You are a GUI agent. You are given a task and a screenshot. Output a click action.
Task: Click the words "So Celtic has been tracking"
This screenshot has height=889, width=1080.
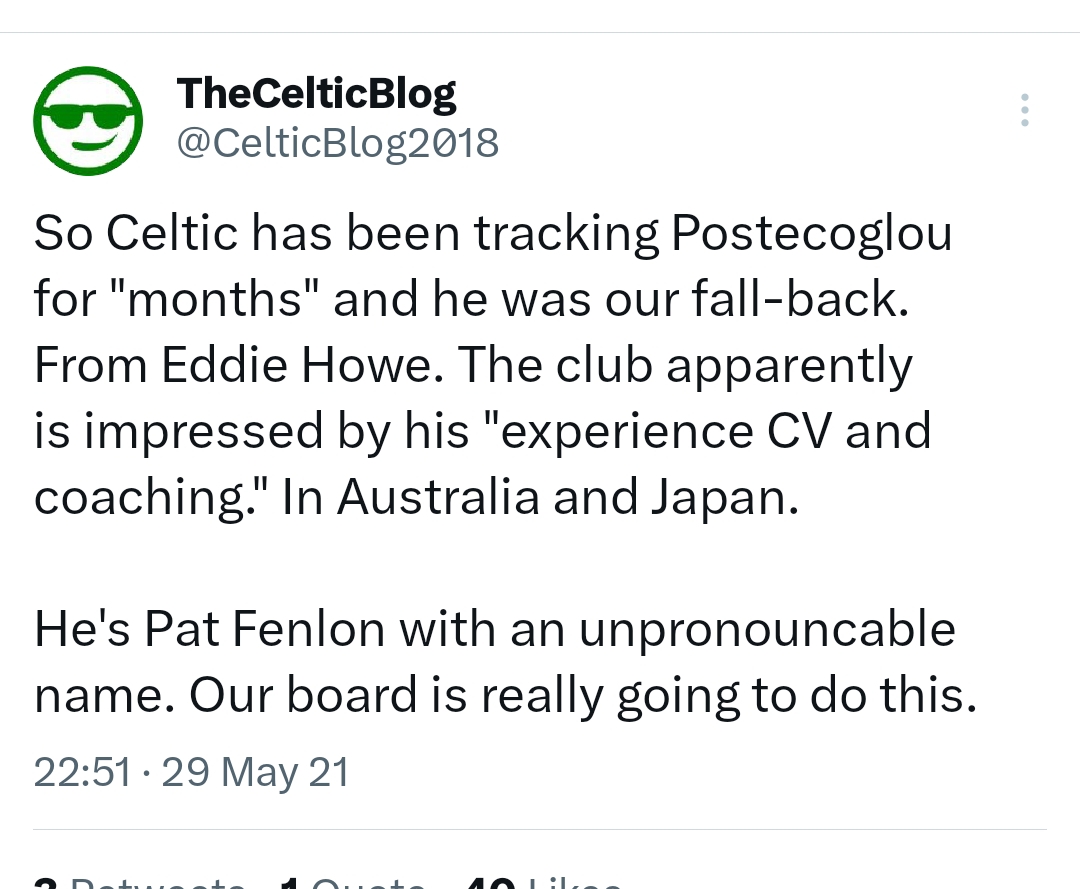pyautogui.click(x=347, y=234)
